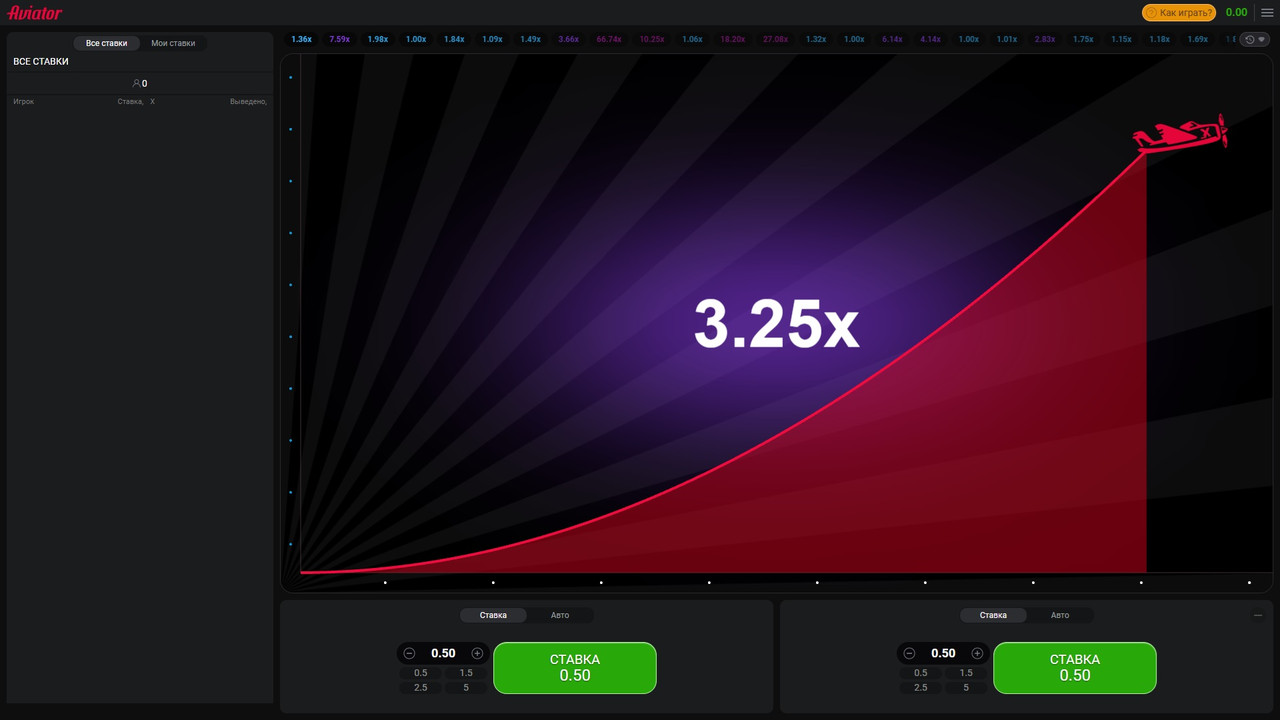Click the Выведено column header
This screenshot has height=720, width=1280.
[x=248, y=102]
